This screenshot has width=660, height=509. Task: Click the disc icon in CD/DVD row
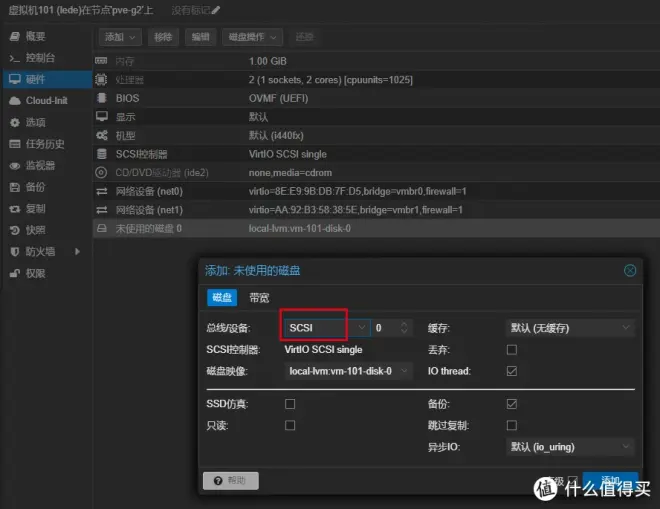101,172
